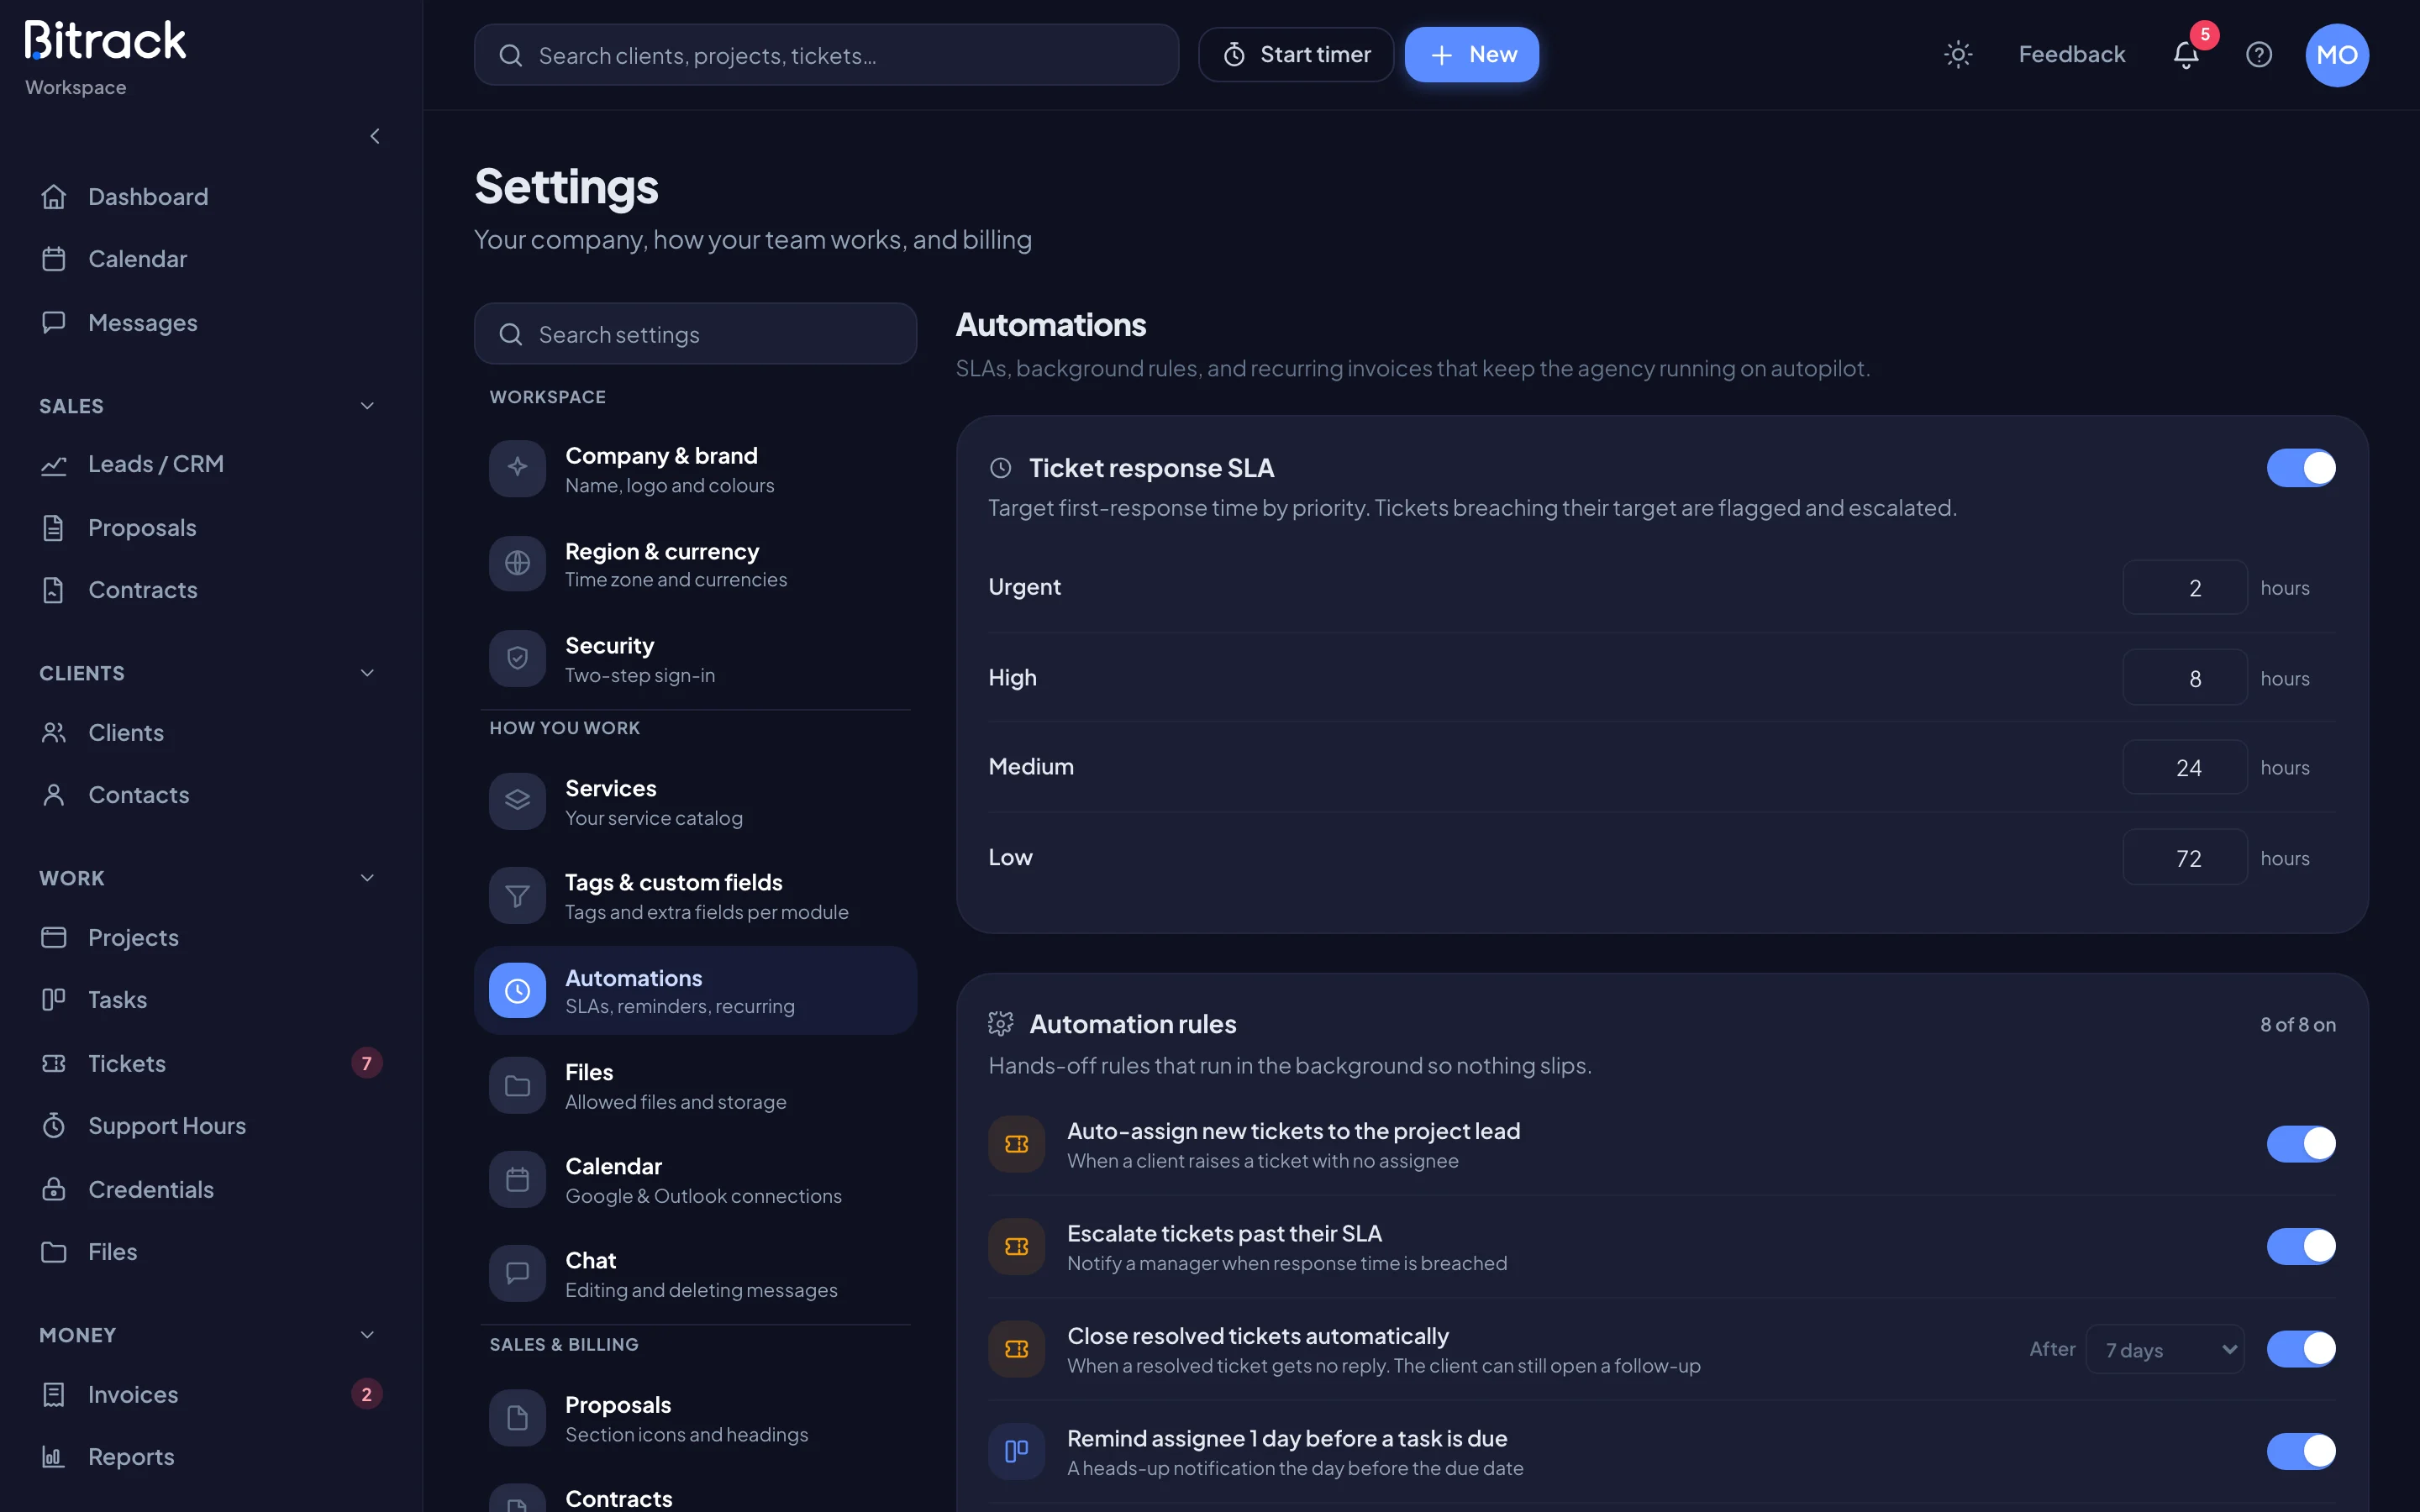Open the MO user avatar menu
The width and height of the screenshot is (2420, 1512).
coord(2337,55)
